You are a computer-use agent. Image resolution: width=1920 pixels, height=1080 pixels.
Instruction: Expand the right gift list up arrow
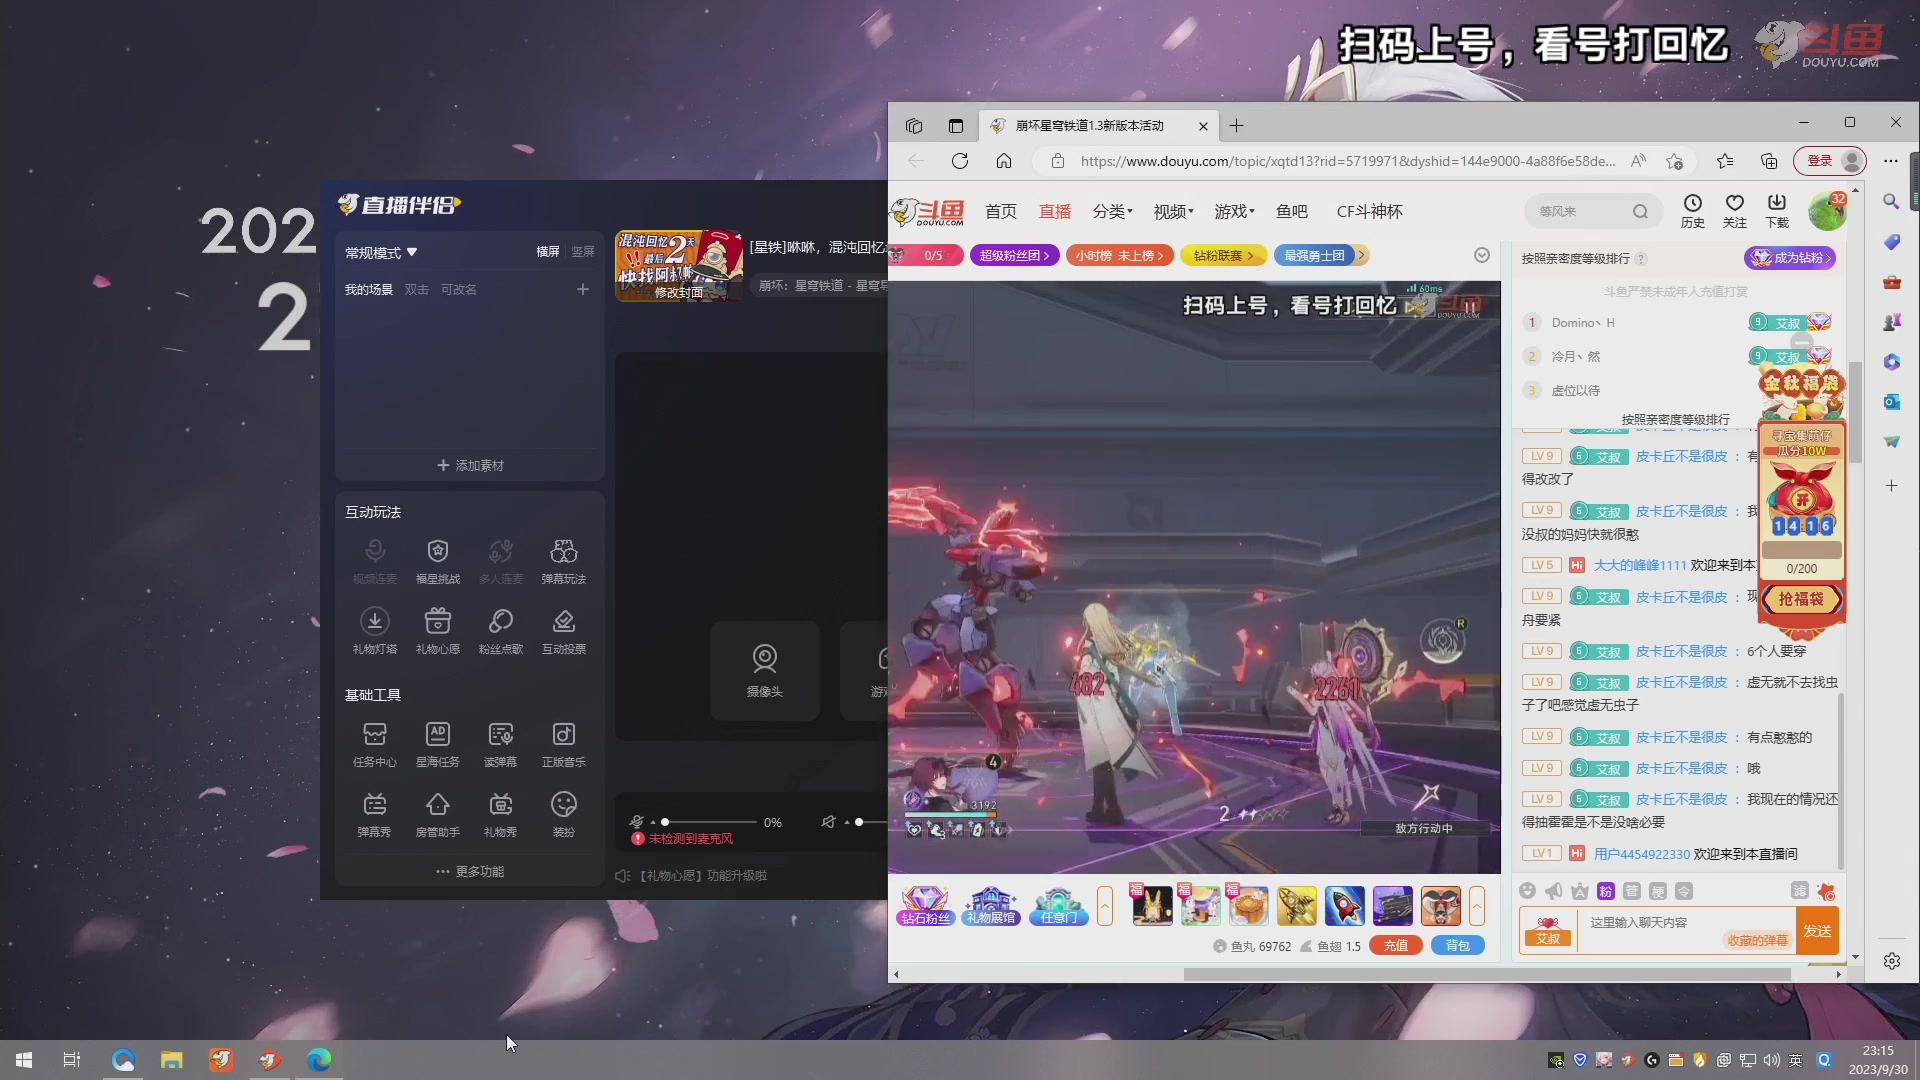1477,906
